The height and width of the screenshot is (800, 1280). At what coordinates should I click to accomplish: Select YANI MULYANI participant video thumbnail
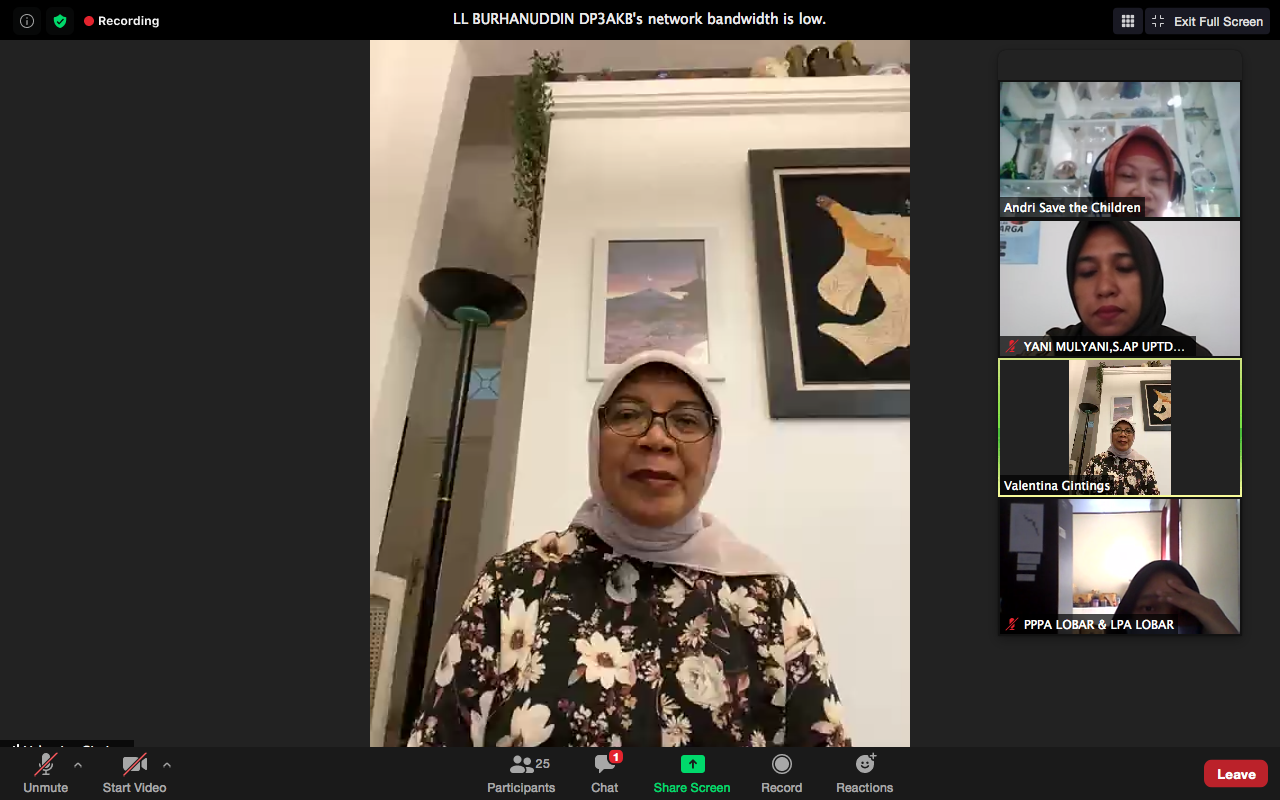[x=1120, y=288]
